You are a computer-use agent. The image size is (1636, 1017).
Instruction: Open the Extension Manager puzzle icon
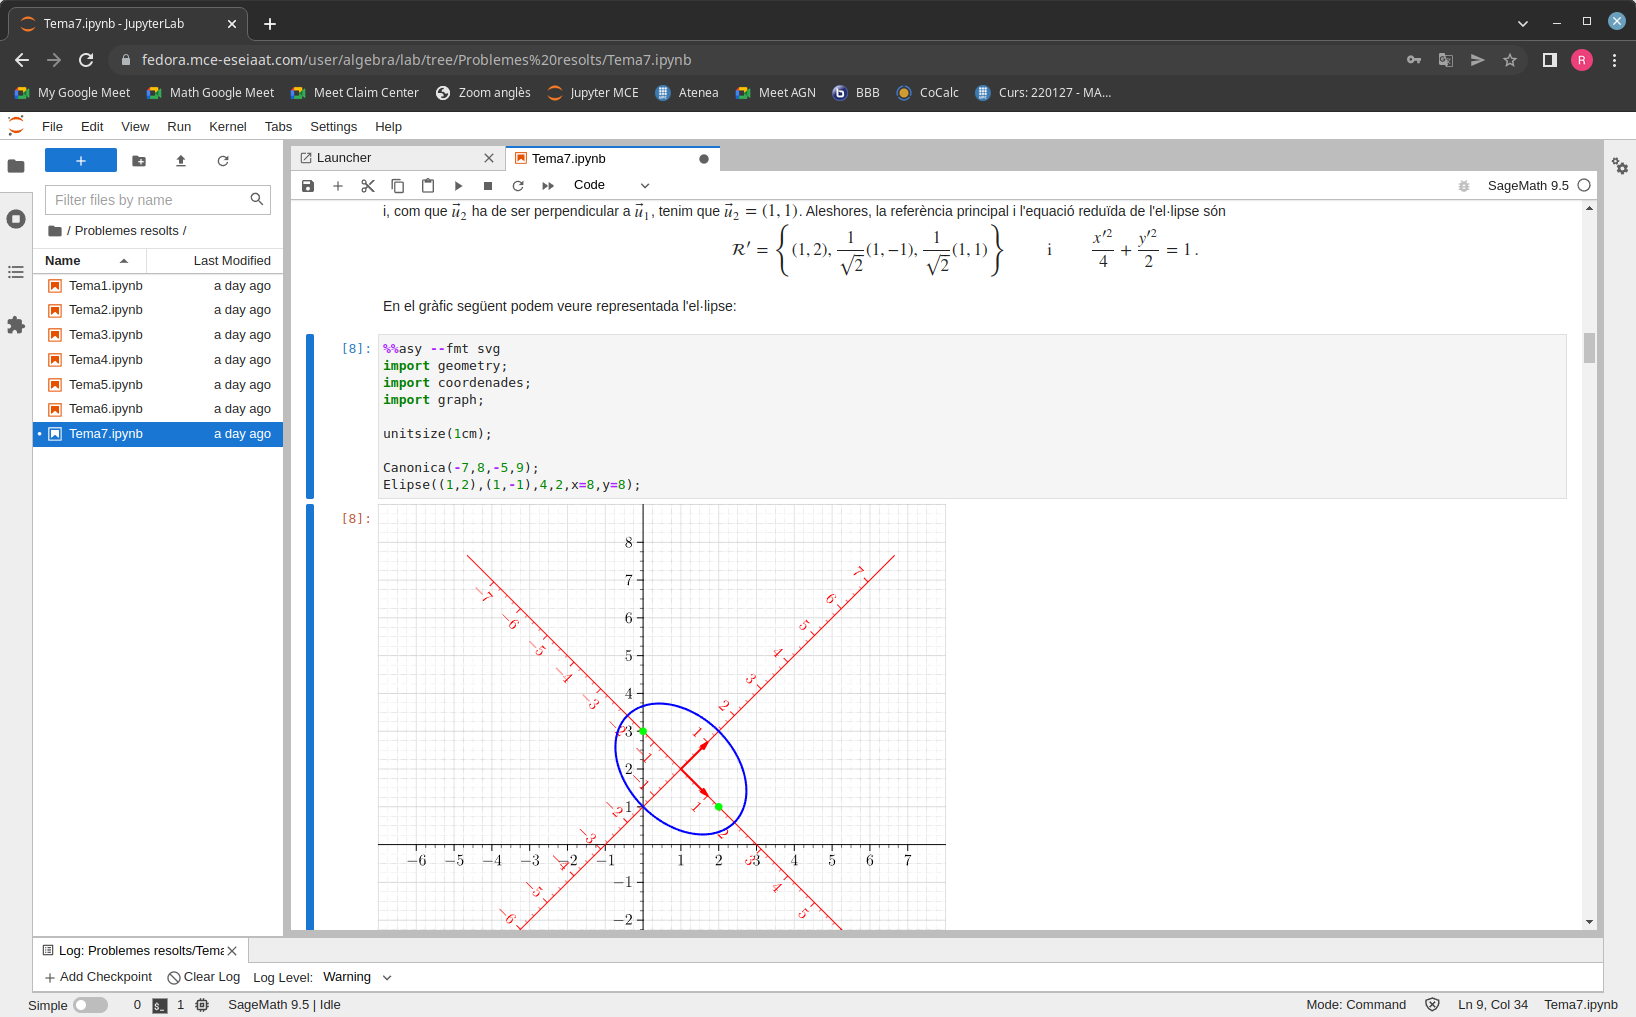[16, 325]
